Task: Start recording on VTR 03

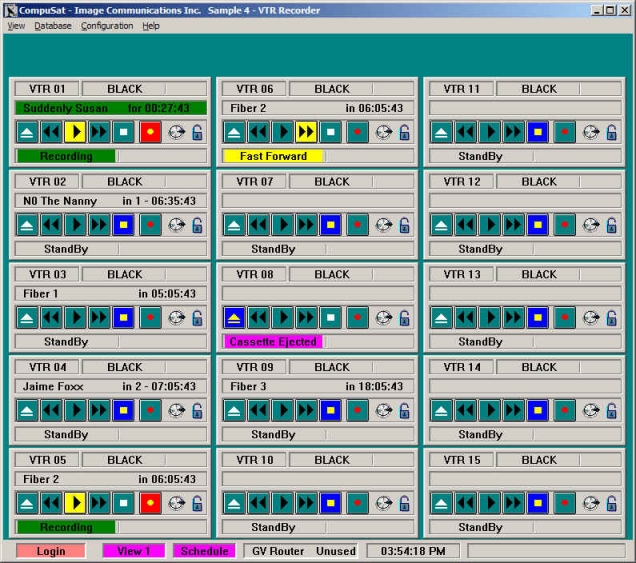Action: [x=150, y=317]
